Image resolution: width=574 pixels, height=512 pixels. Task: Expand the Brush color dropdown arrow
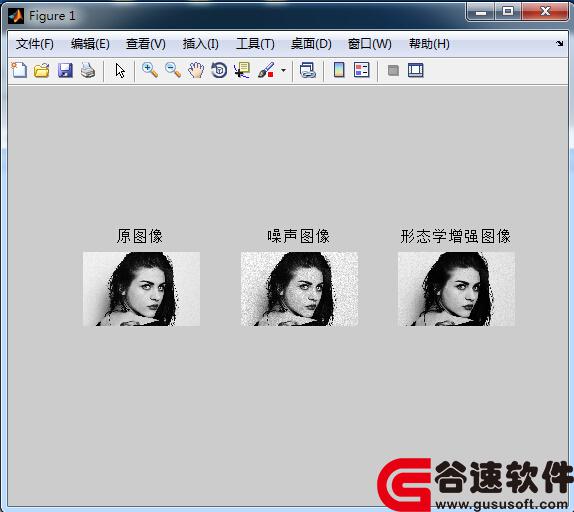coord(283,70)
